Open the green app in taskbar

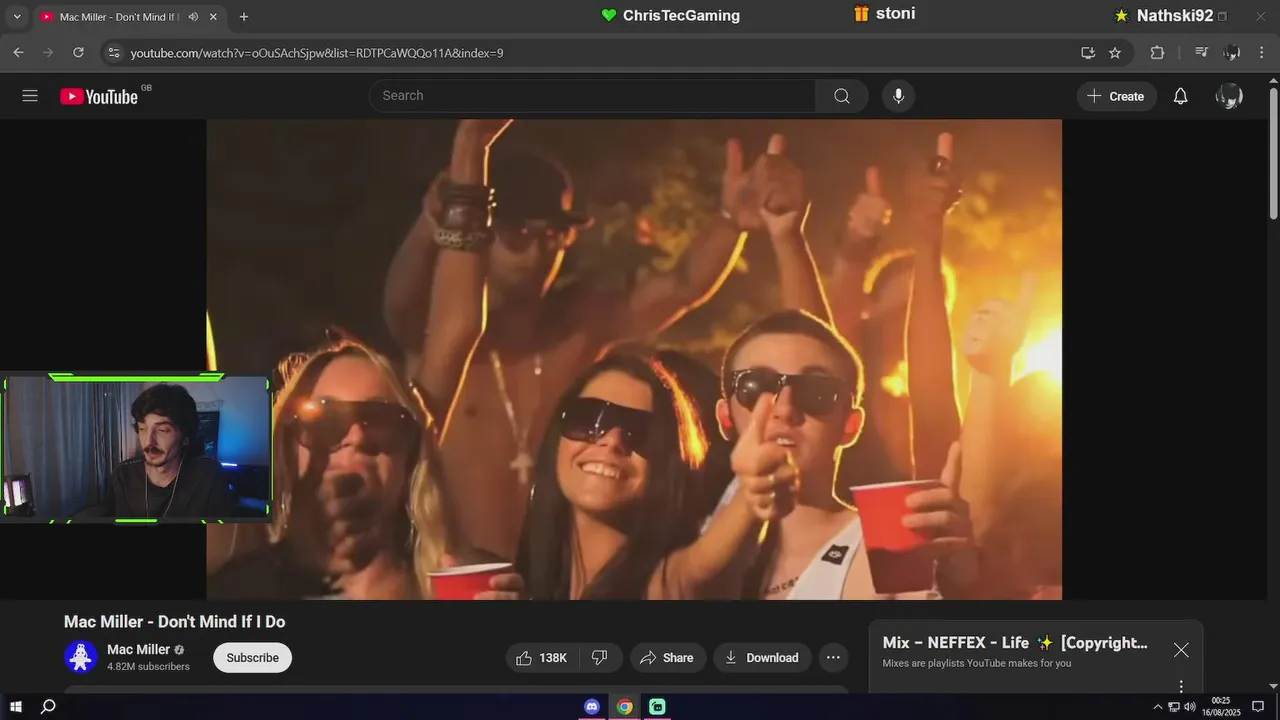click(x=657, y=707)
